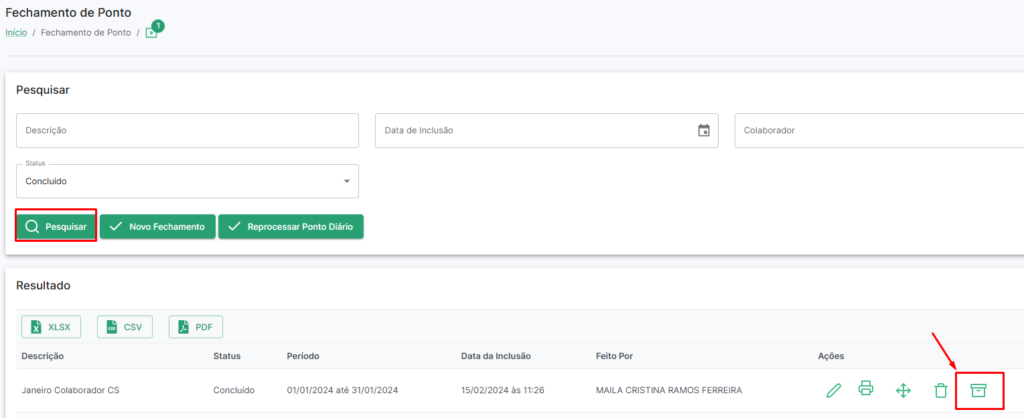
Task: Click inside the Data de Inclusão field
Action: [547, 131]
